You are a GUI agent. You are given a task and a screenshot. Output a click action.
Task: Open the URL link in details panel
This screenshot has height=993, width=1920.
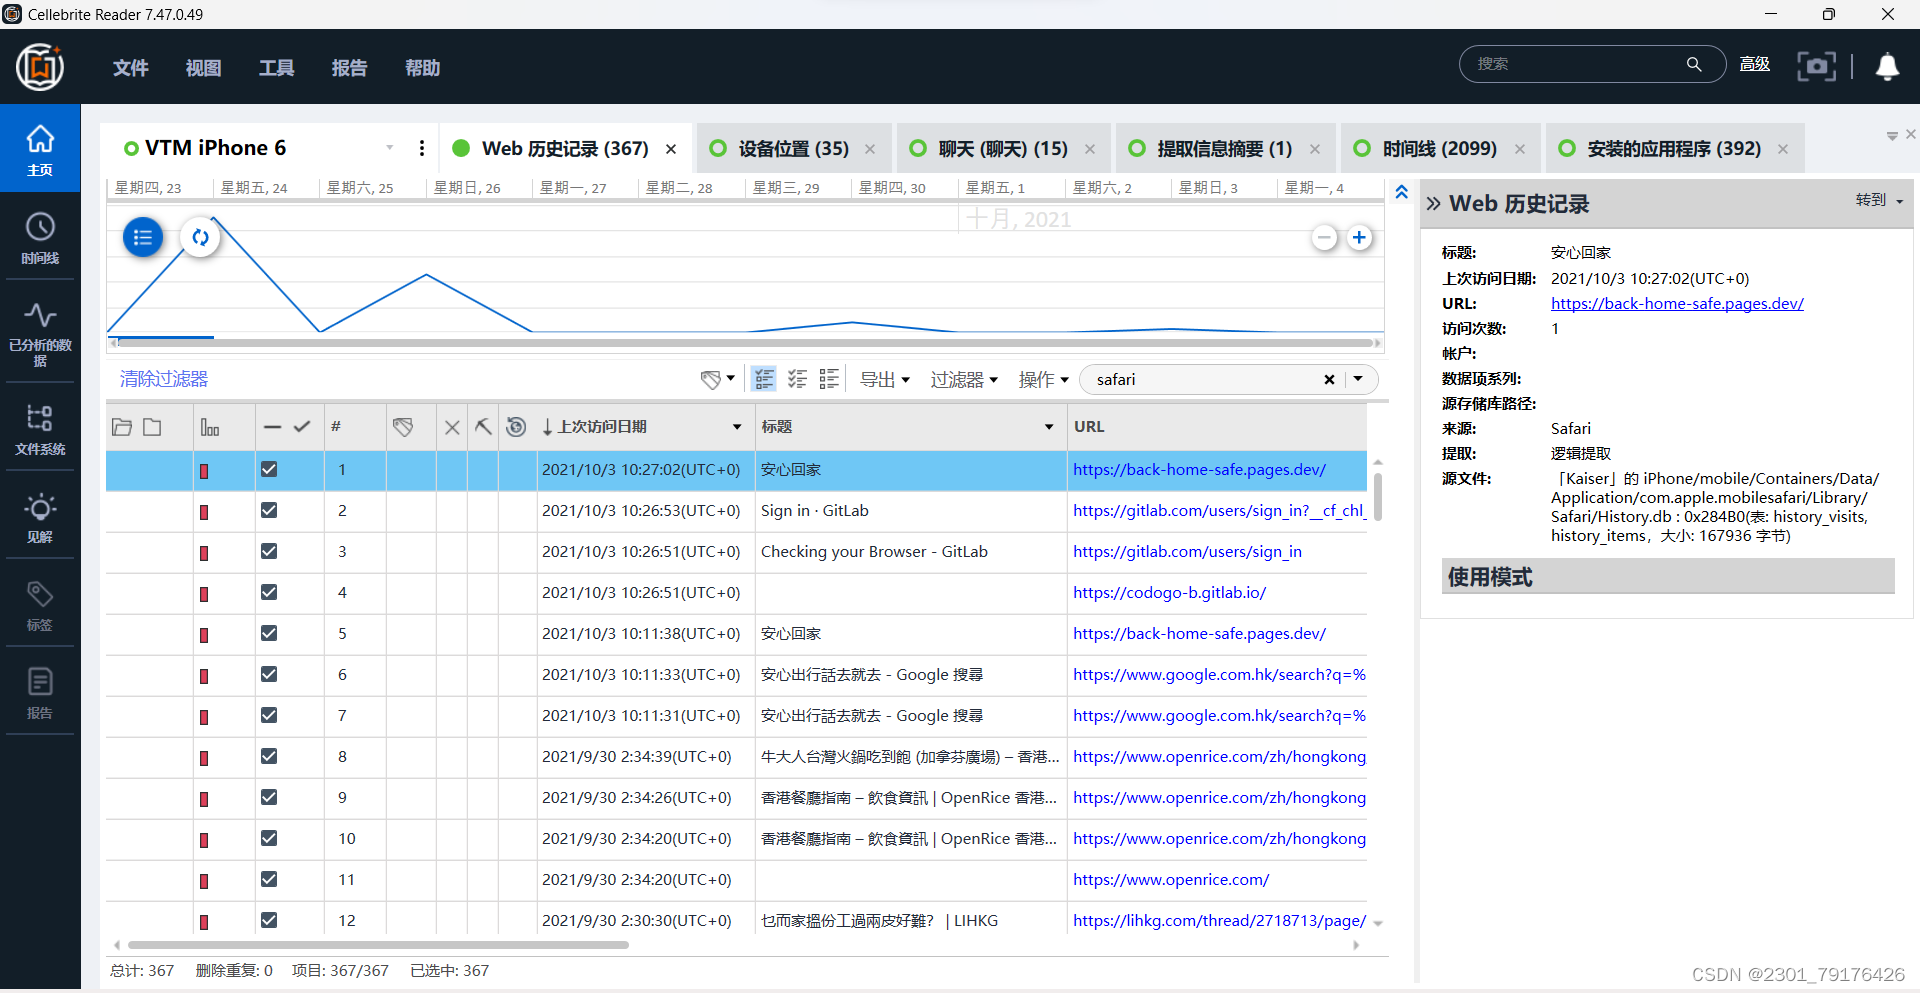[x=1677, y=303]
